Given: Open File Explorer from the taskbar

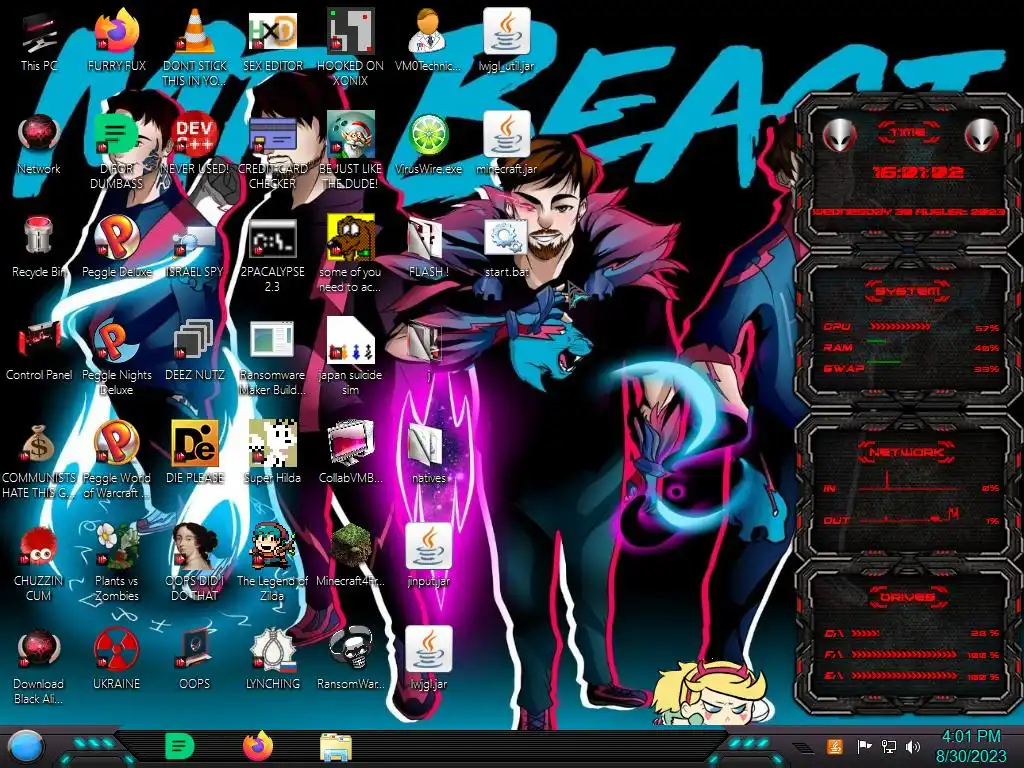Looking at the screenshot, I should point(336,747).
